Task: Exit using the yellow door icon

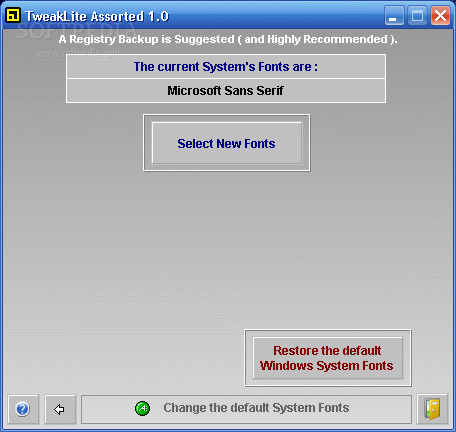Action: [x=432, y=409]
